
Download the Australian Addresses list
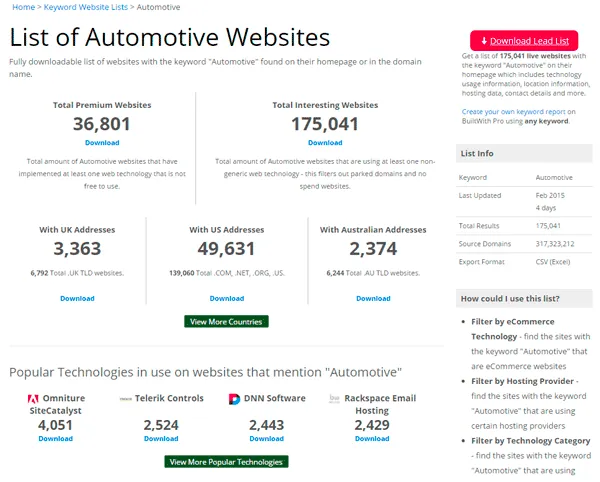(373, 298)
